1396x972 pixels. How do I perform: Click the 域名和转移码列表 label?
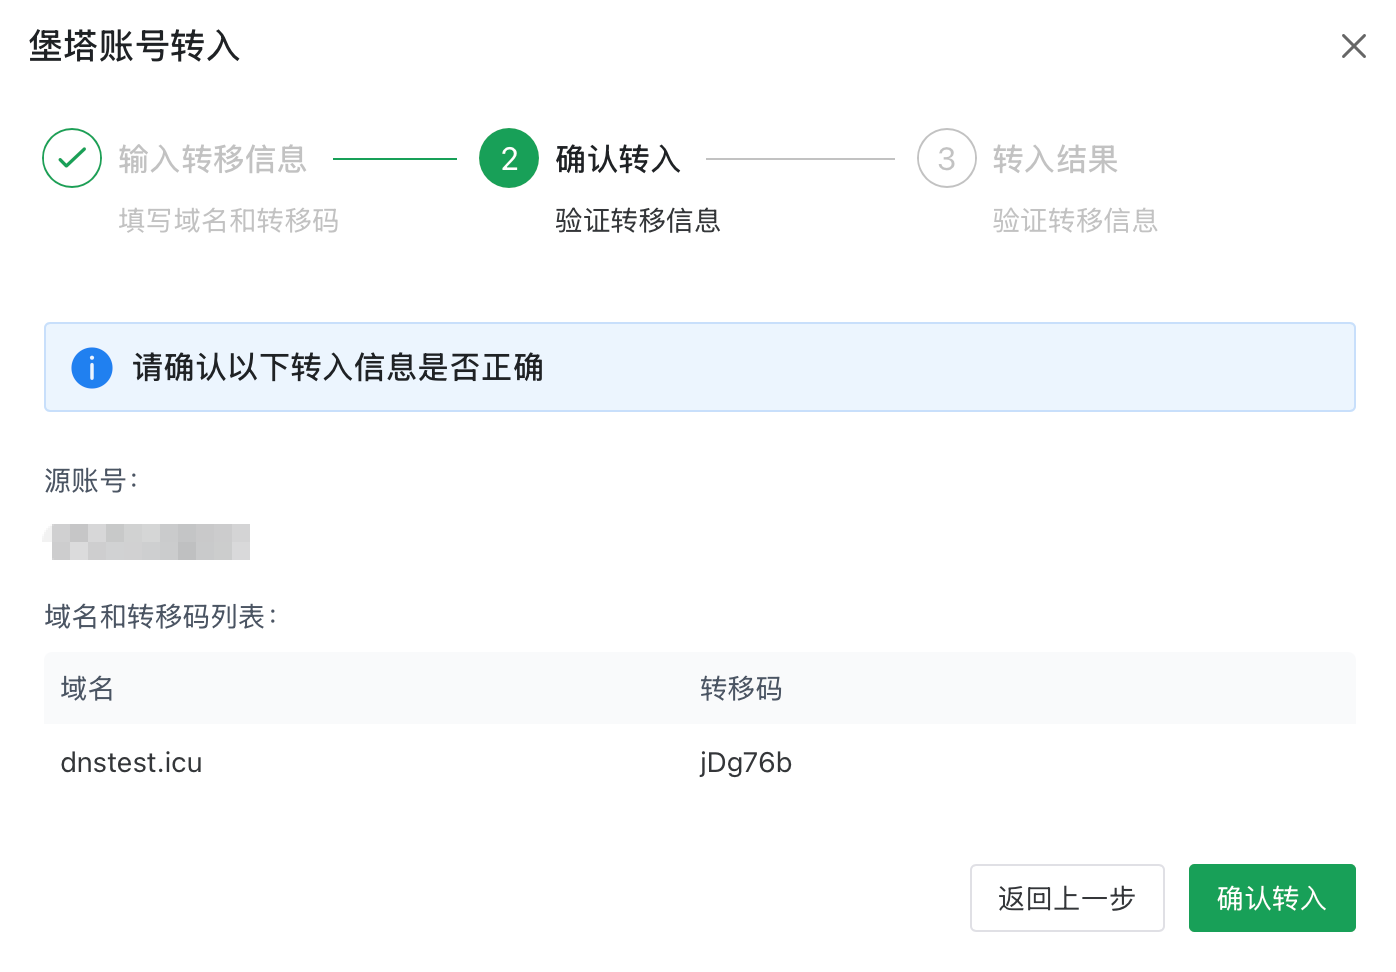pos(160,617)
